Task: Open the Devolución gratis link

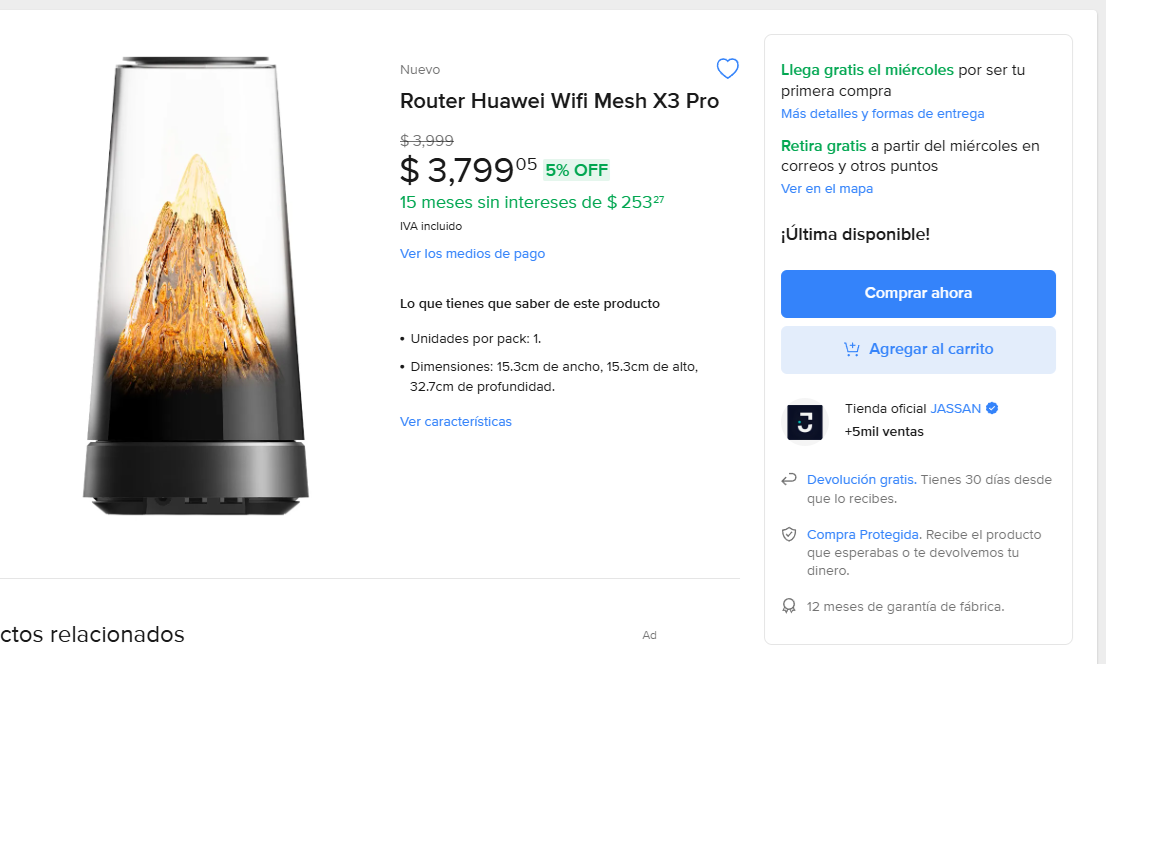Action: (x=861, y=480)
